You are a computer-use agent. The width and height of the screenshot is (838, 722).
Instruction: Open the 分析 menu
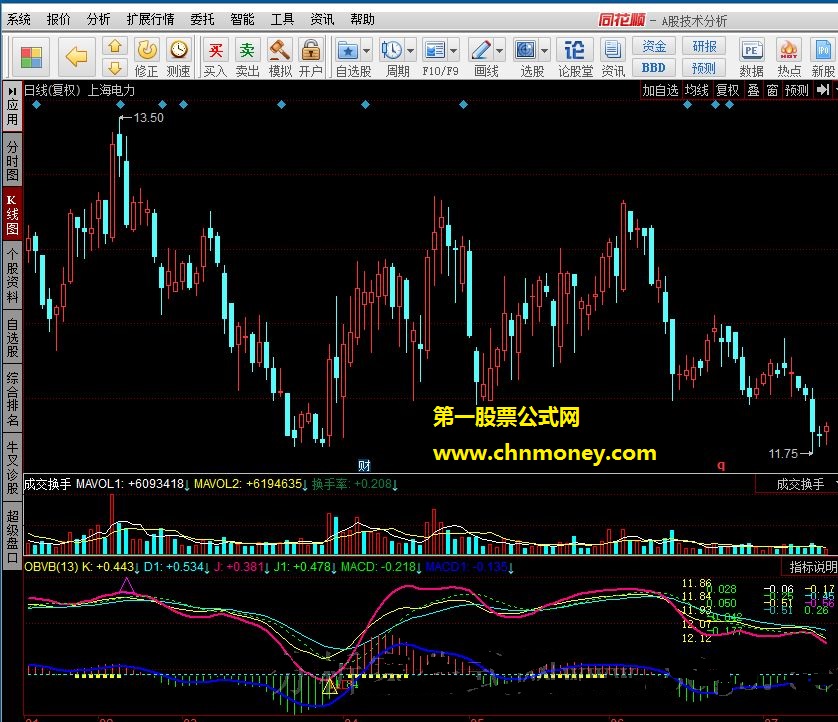coord(98,20)
